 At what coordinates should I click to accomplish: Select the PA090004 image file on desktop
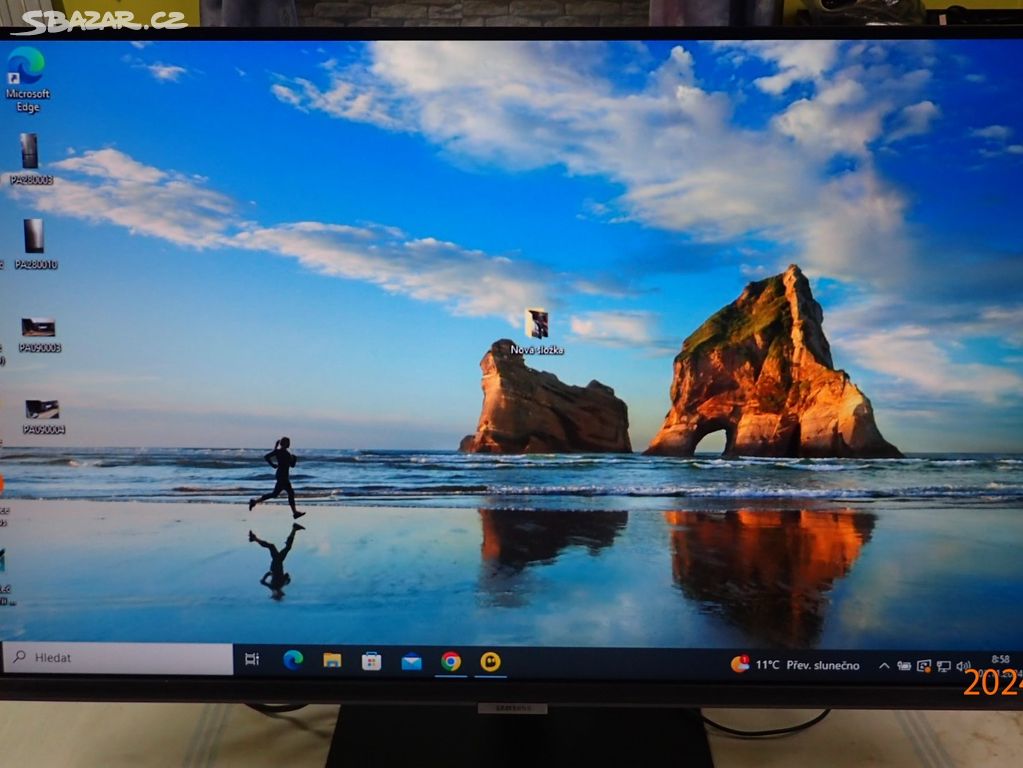42,418
